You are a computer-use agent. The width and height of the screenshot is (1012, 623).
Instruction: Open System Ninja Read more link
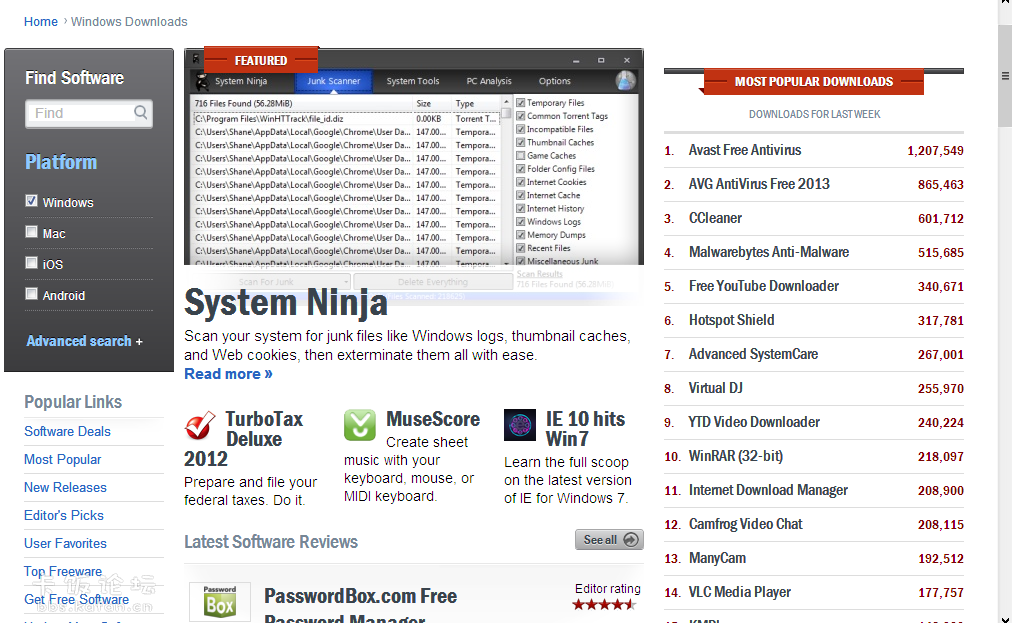228,374
